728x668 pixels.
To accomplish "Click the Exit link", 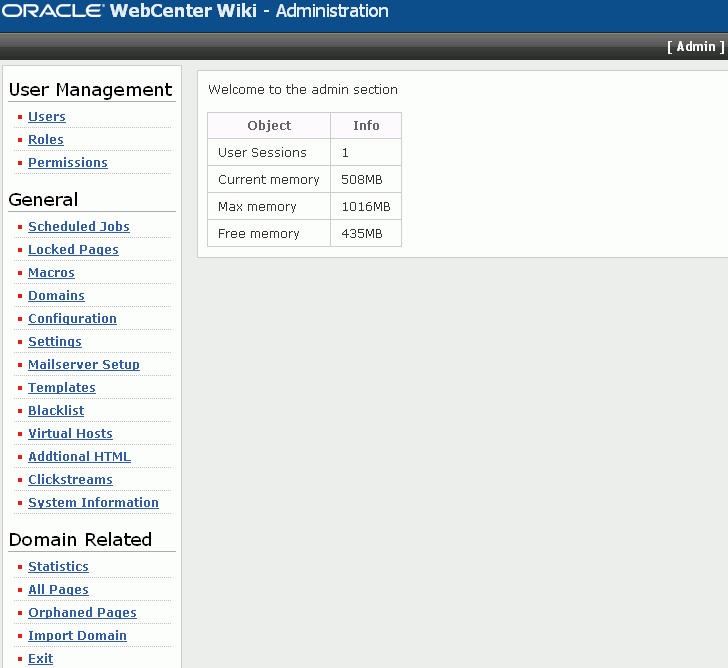I will coord(41,659).
